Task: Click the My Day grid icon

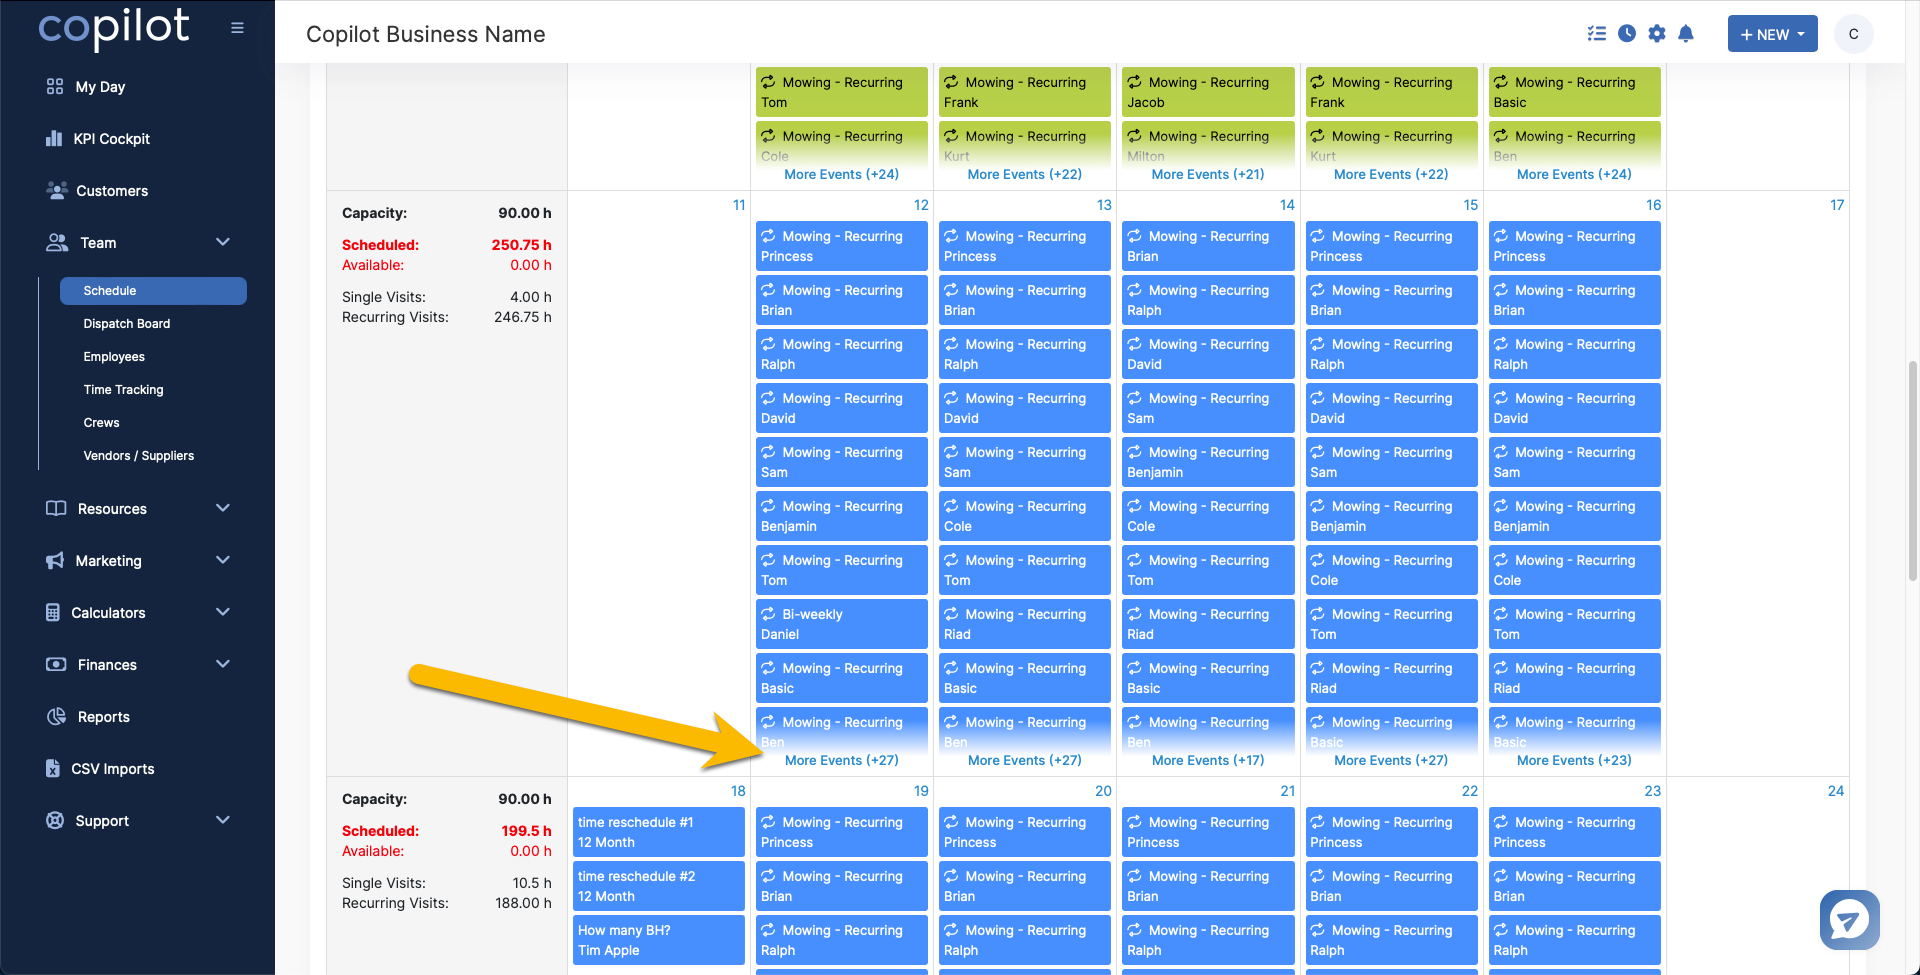Action: coord(55,87)
